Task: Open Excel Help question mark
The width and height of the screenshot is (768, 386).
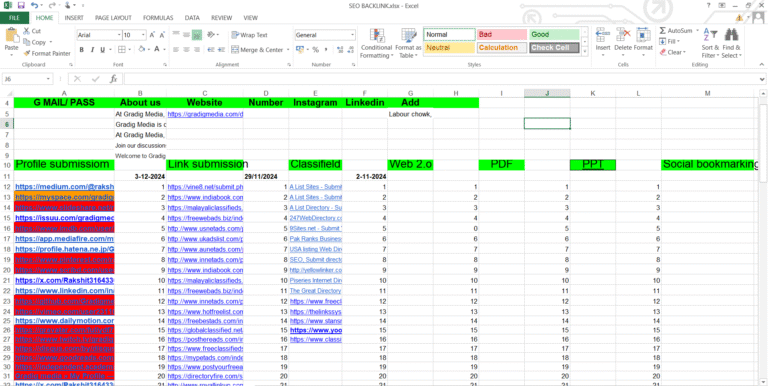Action: click(x=708, y=5)
